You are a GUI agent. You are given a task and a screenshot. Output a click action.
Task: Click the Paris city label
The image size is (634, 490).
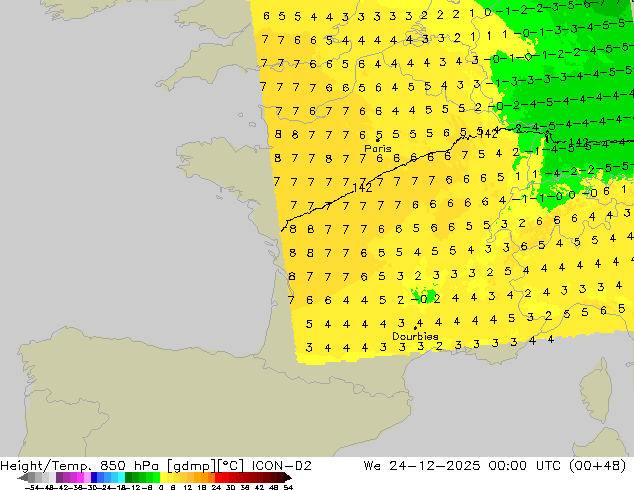[378, 149]
